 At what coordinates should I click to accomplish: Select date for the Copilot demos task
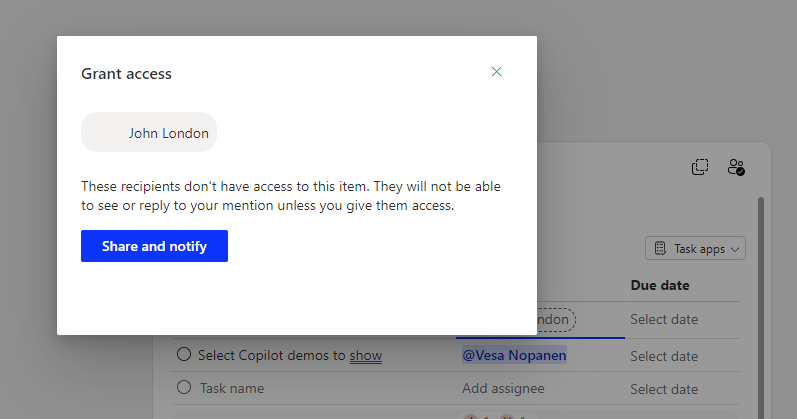click(664, 356)
